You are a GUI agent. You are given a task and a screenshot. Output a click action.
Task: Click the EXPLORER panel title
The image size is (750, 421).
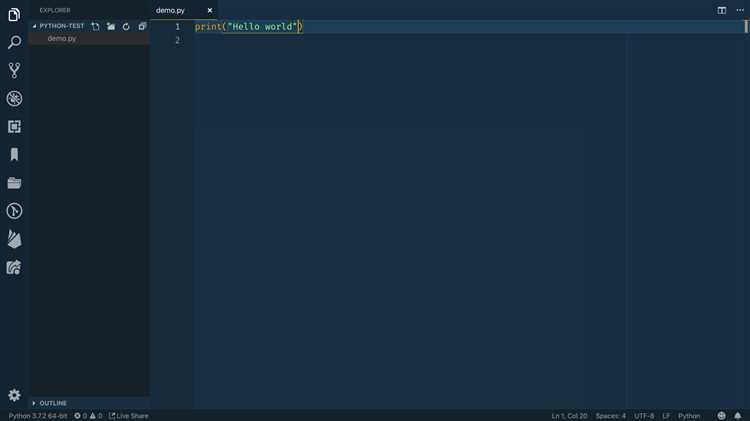tap(55, 10)
